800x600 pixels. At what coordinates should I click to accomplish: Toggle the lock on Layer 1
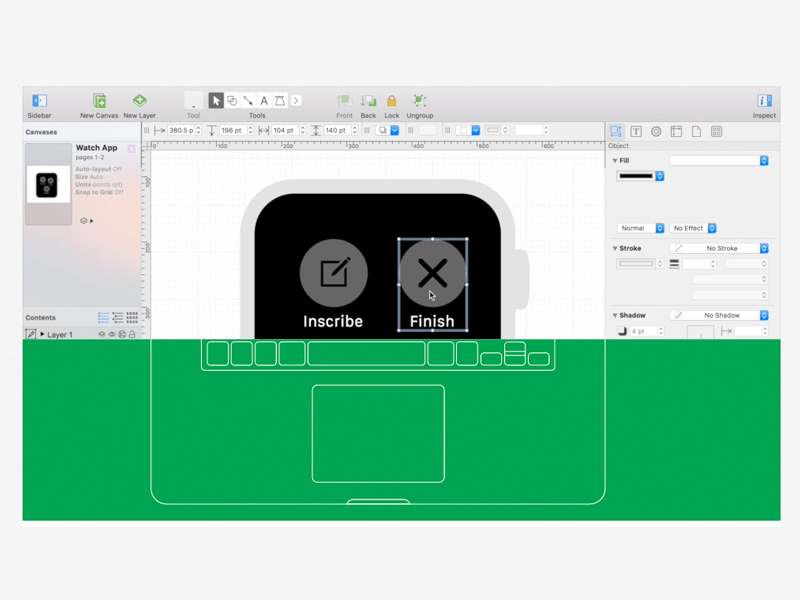132,335
